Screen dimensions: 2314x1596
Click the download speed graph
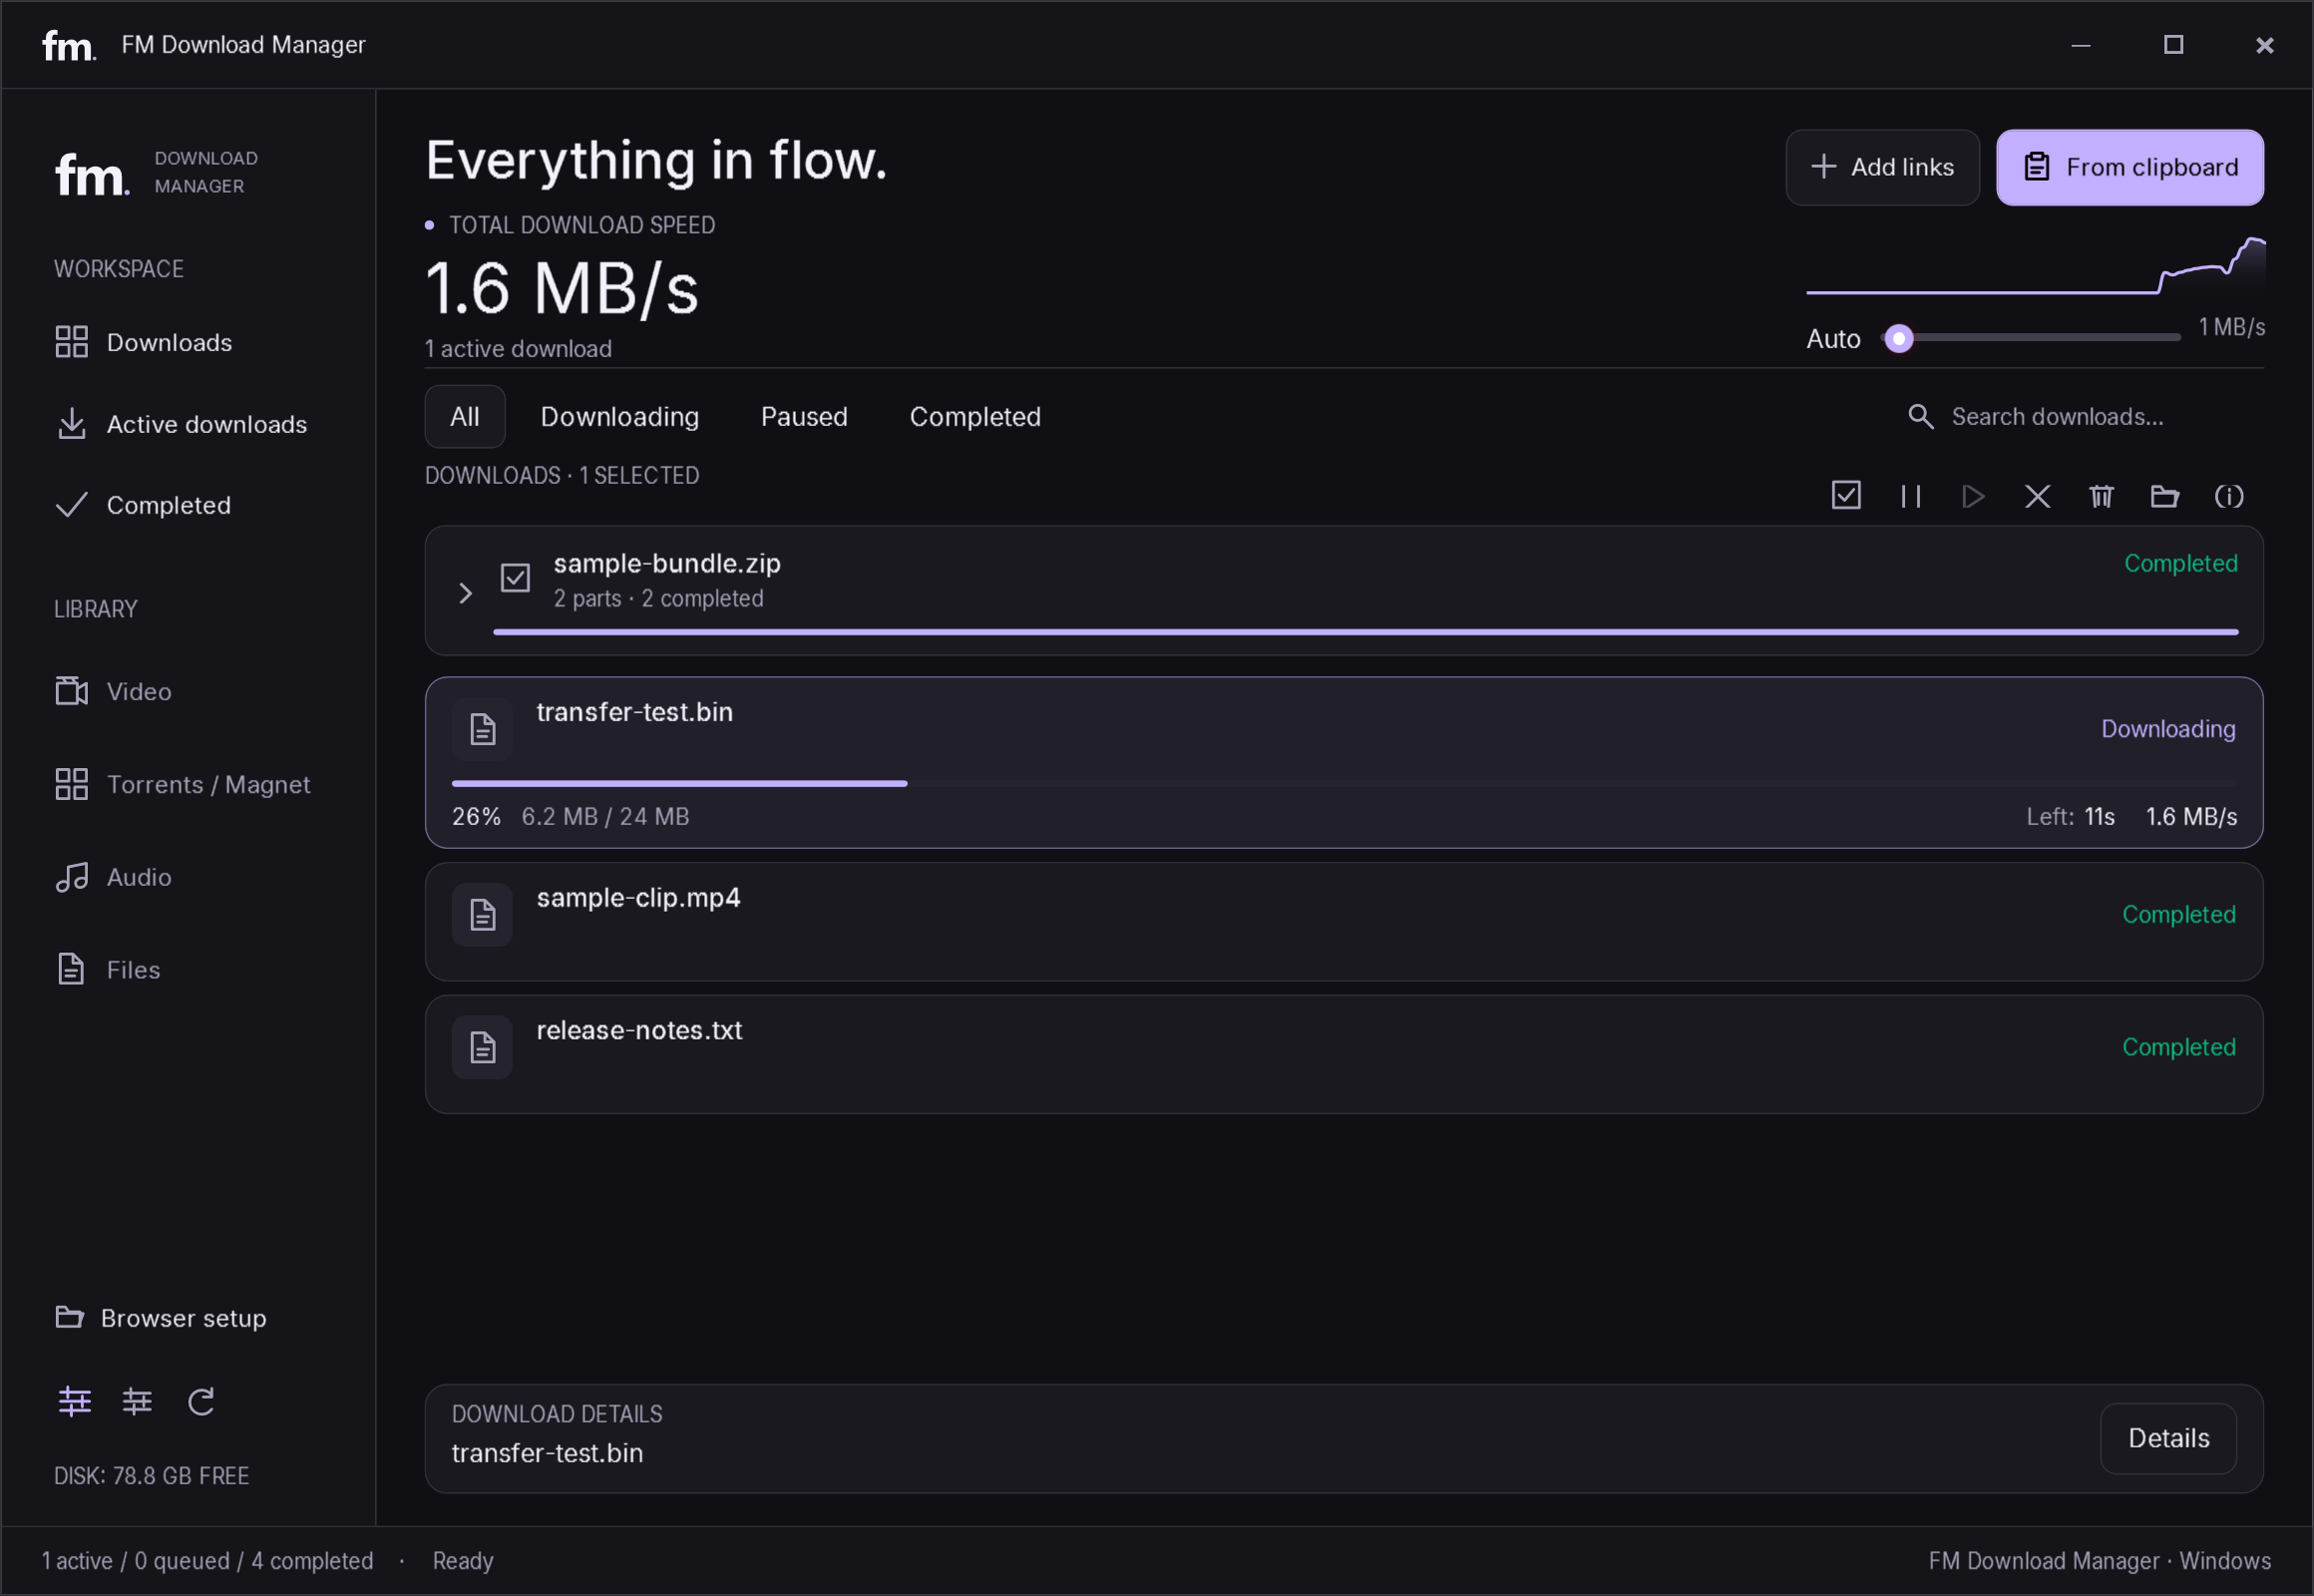(2035, 266)
